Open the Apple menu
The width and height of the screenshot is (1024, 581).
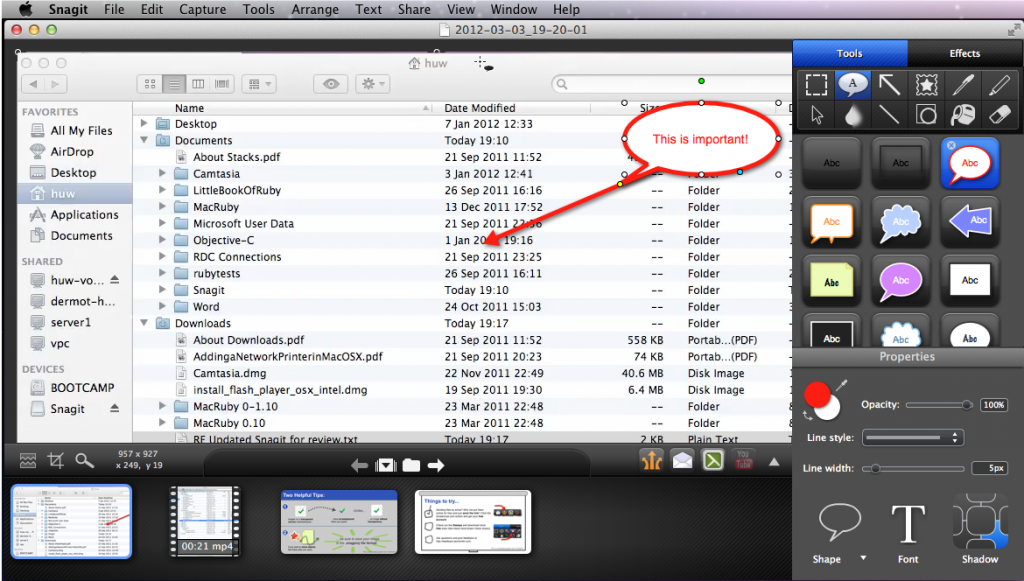(25, 9)
